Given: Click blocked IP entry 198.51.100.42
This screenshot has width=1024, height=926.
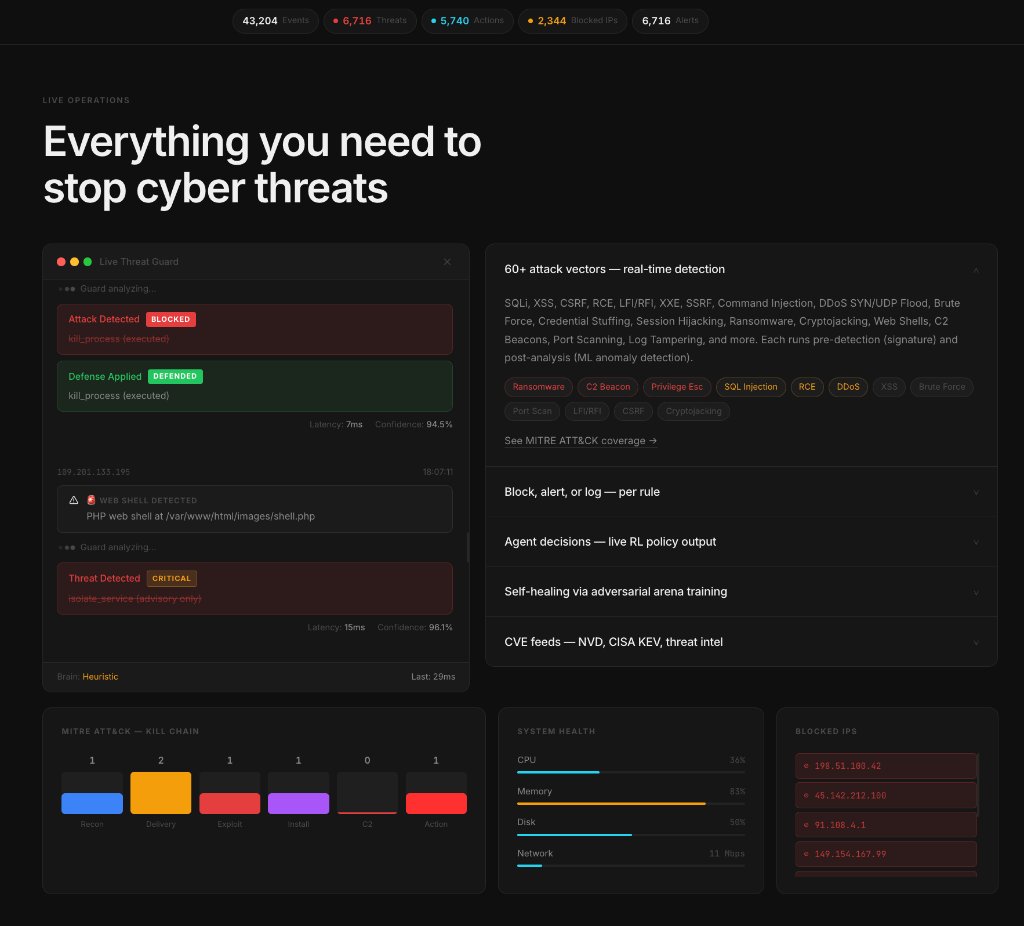Looking at the screenshot, I should click(x=886, y=766).
